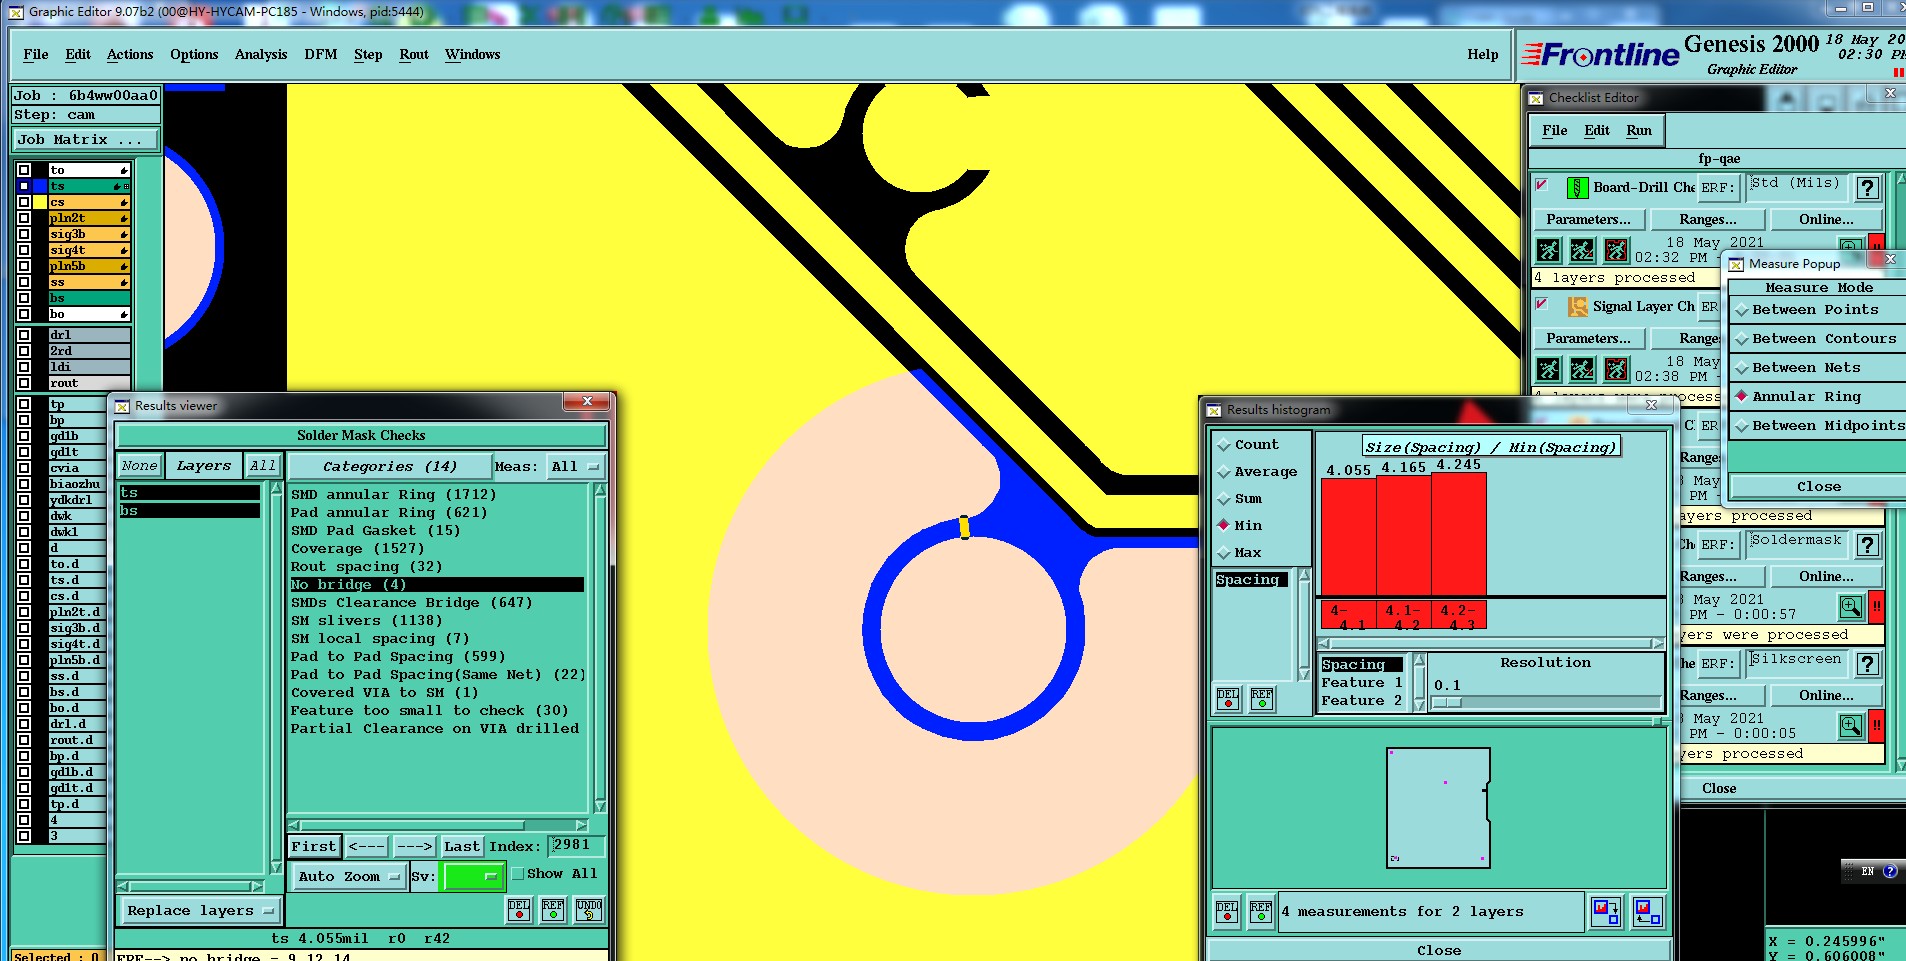Click Index input field showing 2981
Image resolution: width=1906 pixels, height=961 pixels.
(577, 846)
